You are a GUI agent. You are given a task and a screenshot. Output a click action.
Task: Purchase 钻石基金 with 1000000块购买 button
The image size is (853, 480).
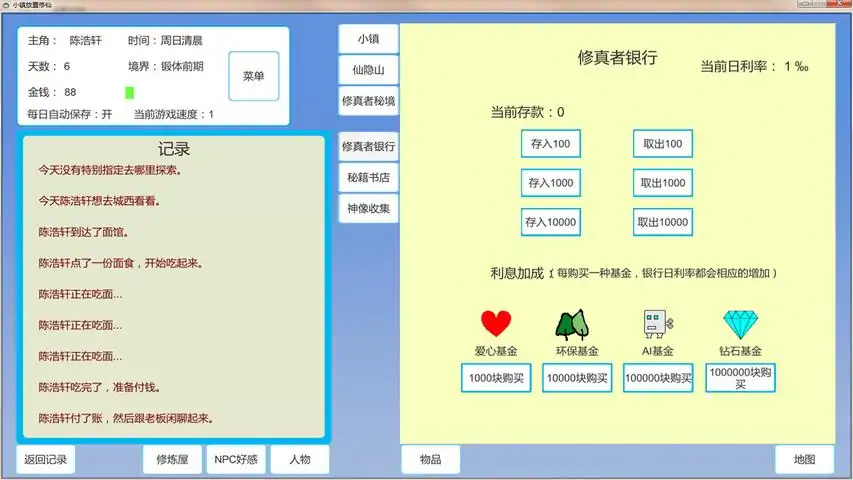(x=740, y=378)
